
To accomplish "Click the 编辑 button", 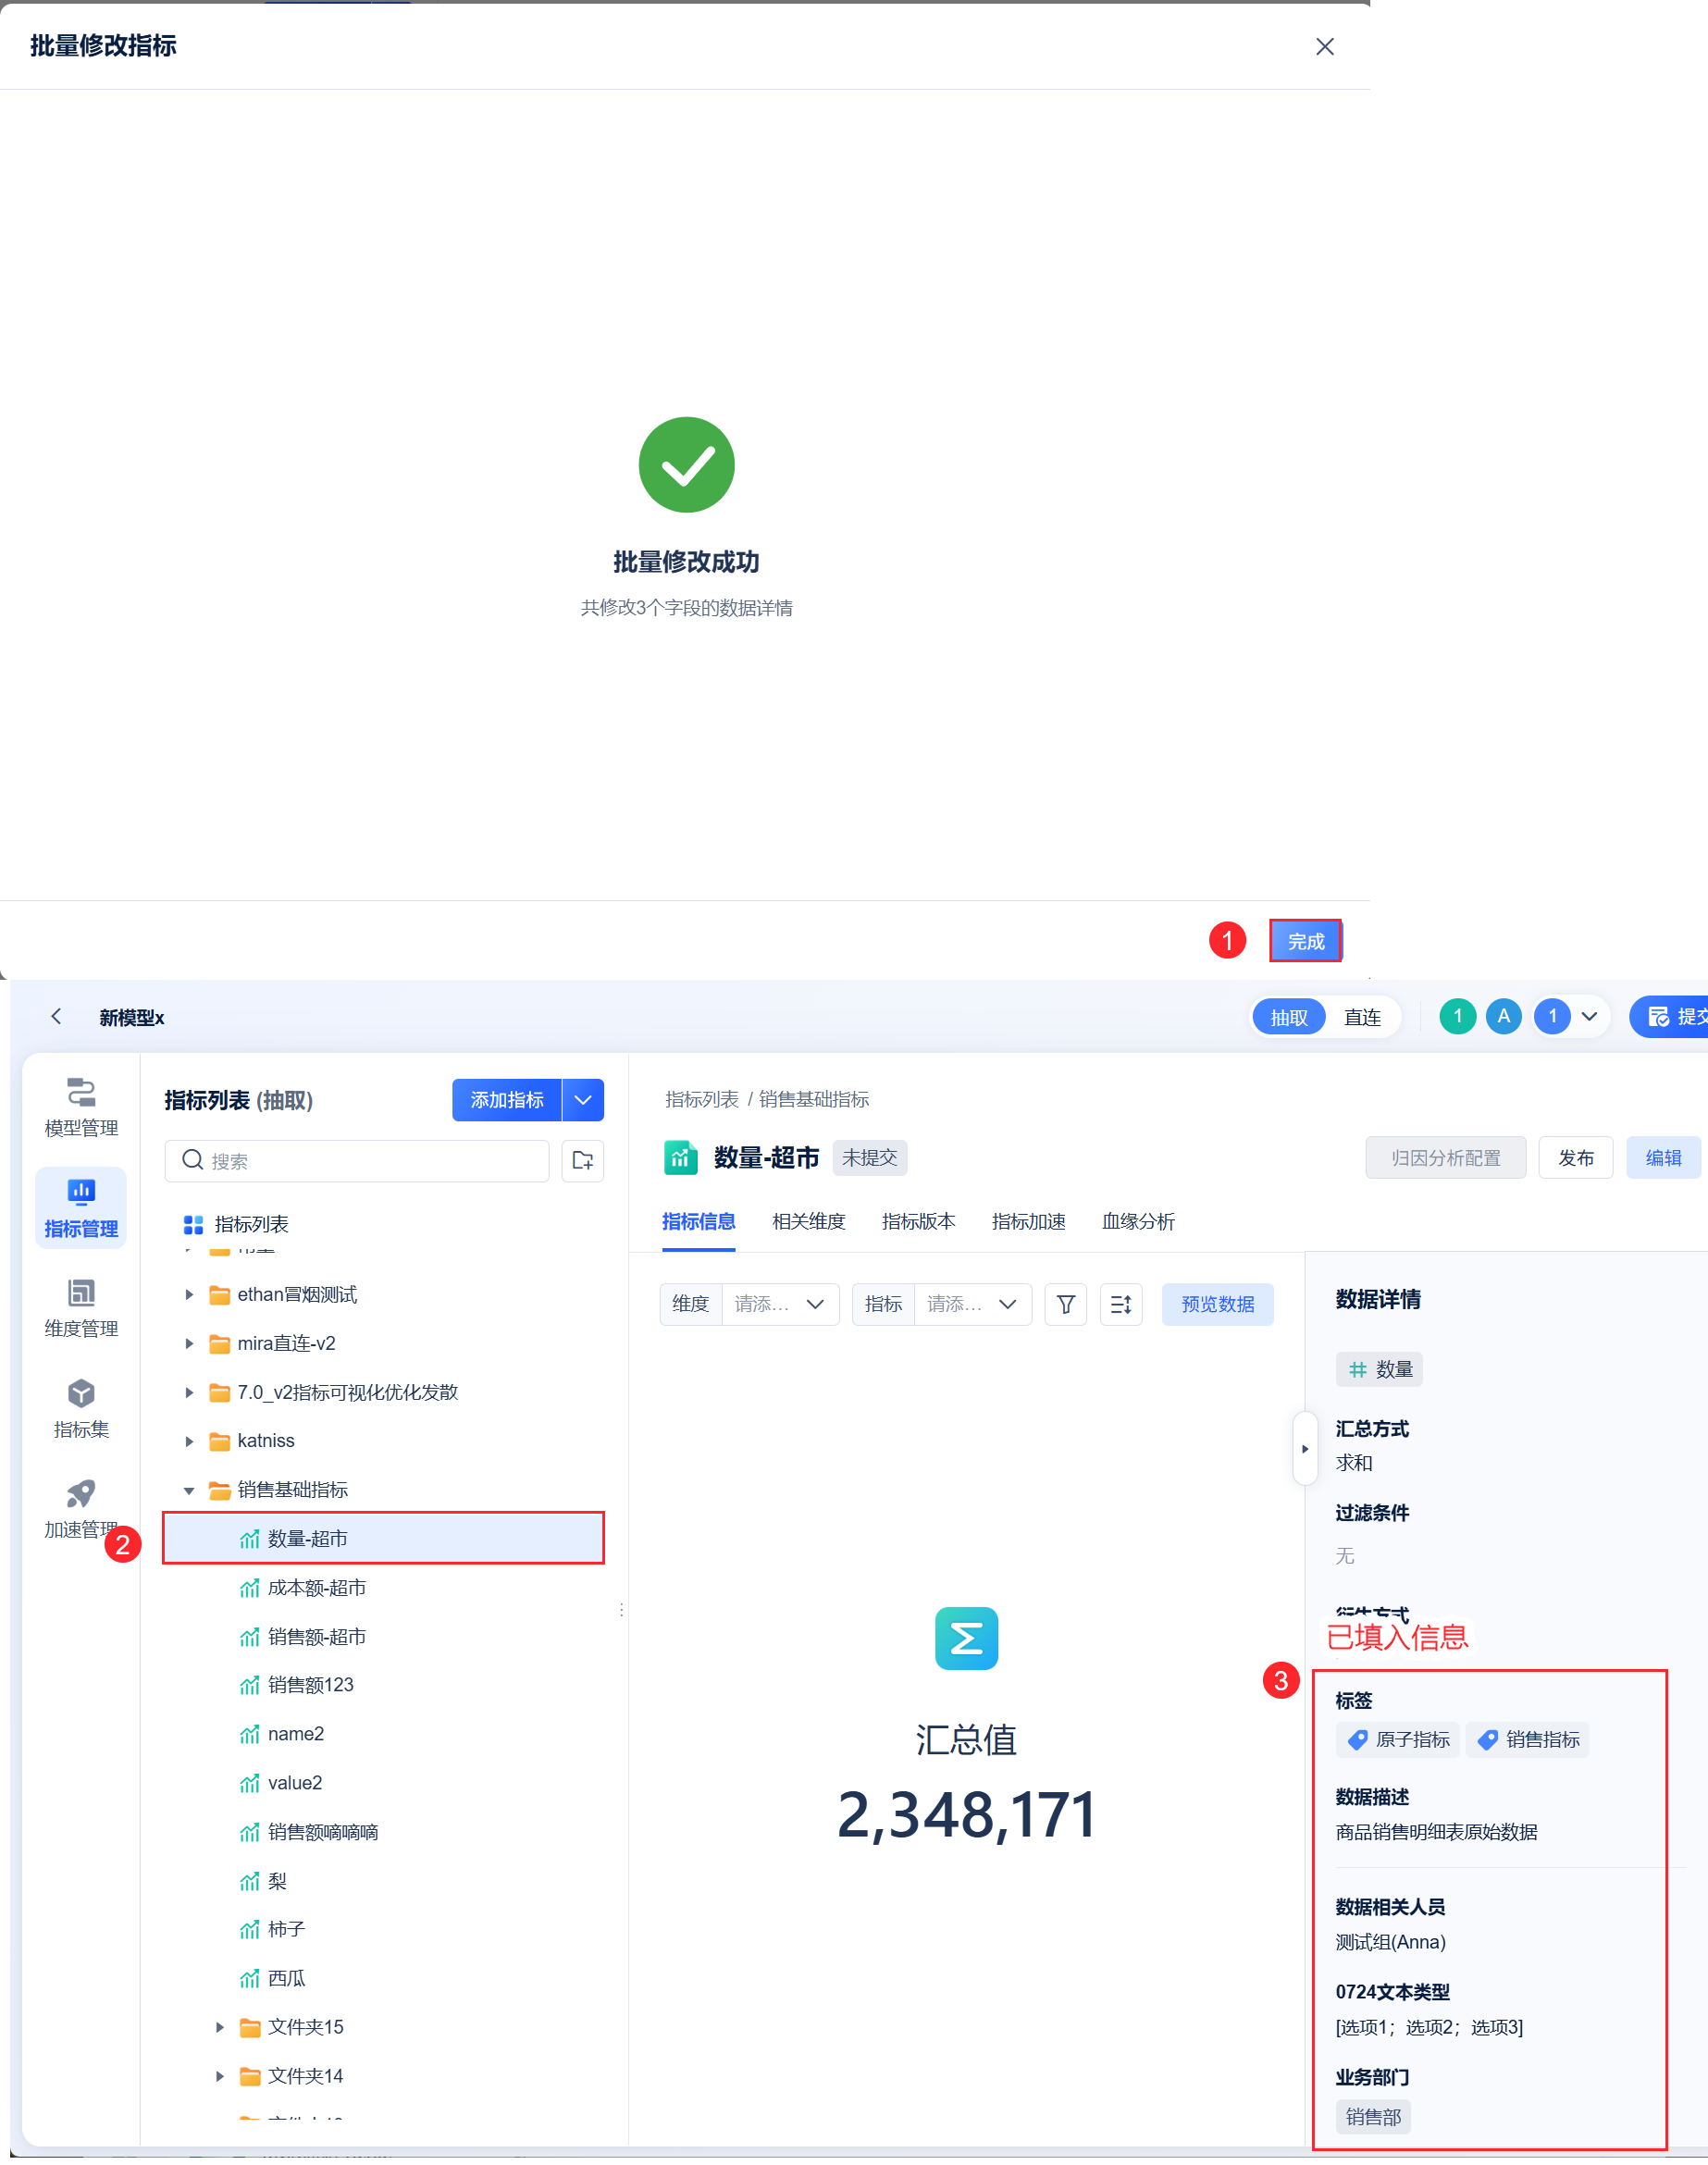I will coord(1663,1157).
